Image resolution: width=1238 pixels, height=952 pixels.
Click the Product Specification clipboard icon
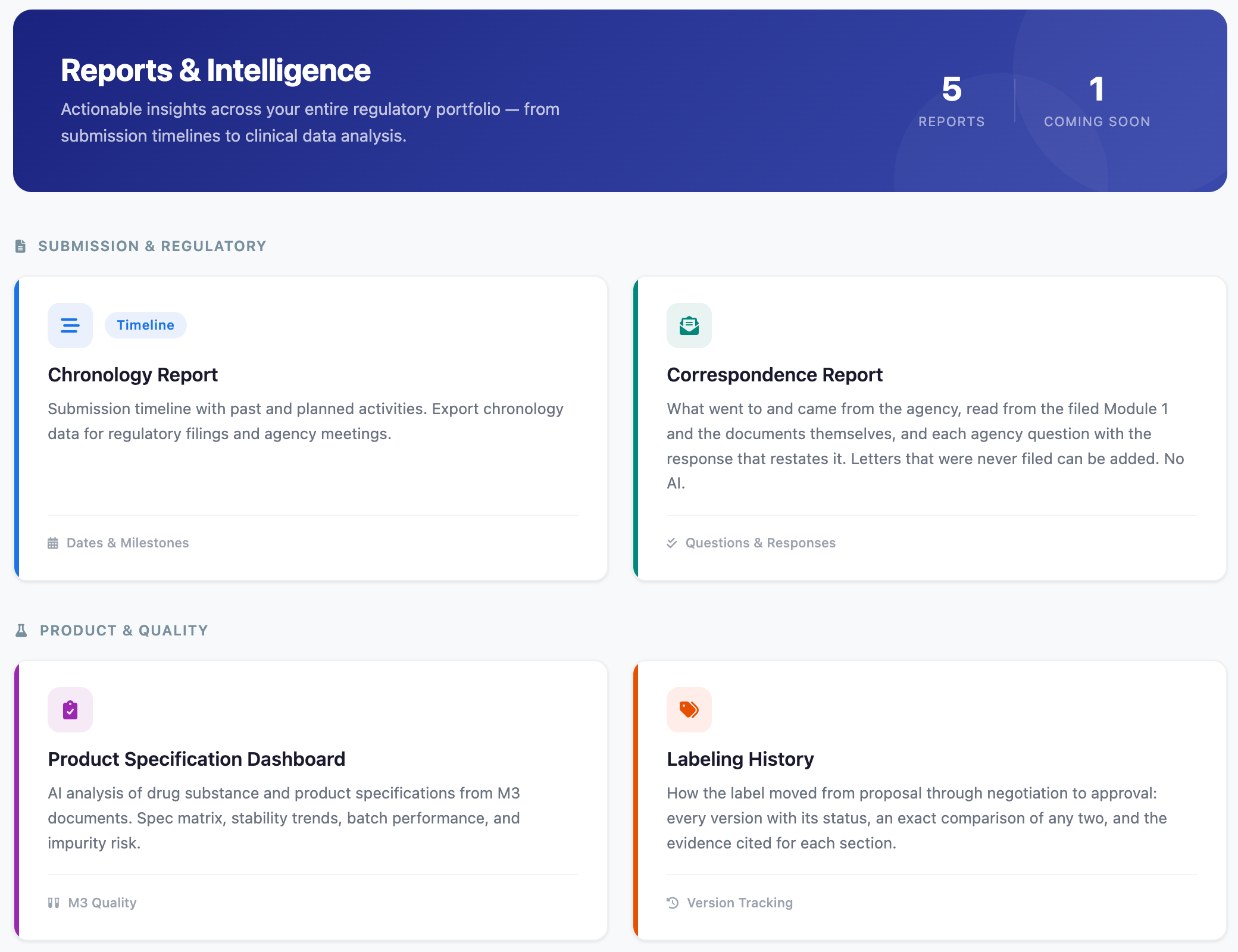(x=70, y=709)
